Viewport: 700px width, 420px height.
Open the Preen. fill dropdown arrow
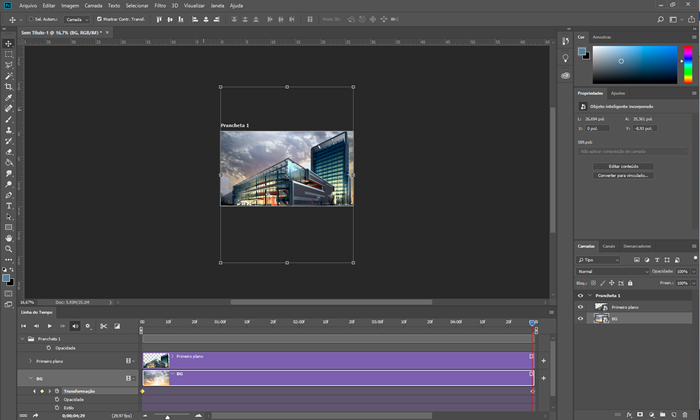[694, 283]
